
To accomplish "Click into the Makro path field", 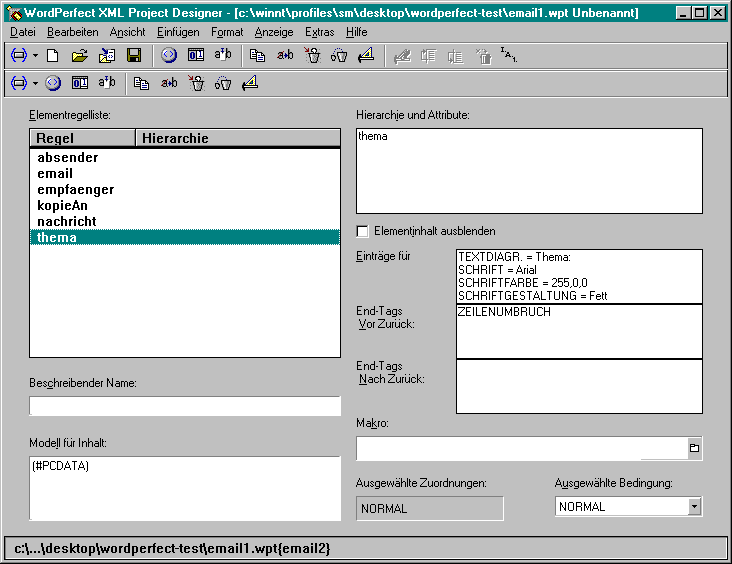I will point(521,448).
